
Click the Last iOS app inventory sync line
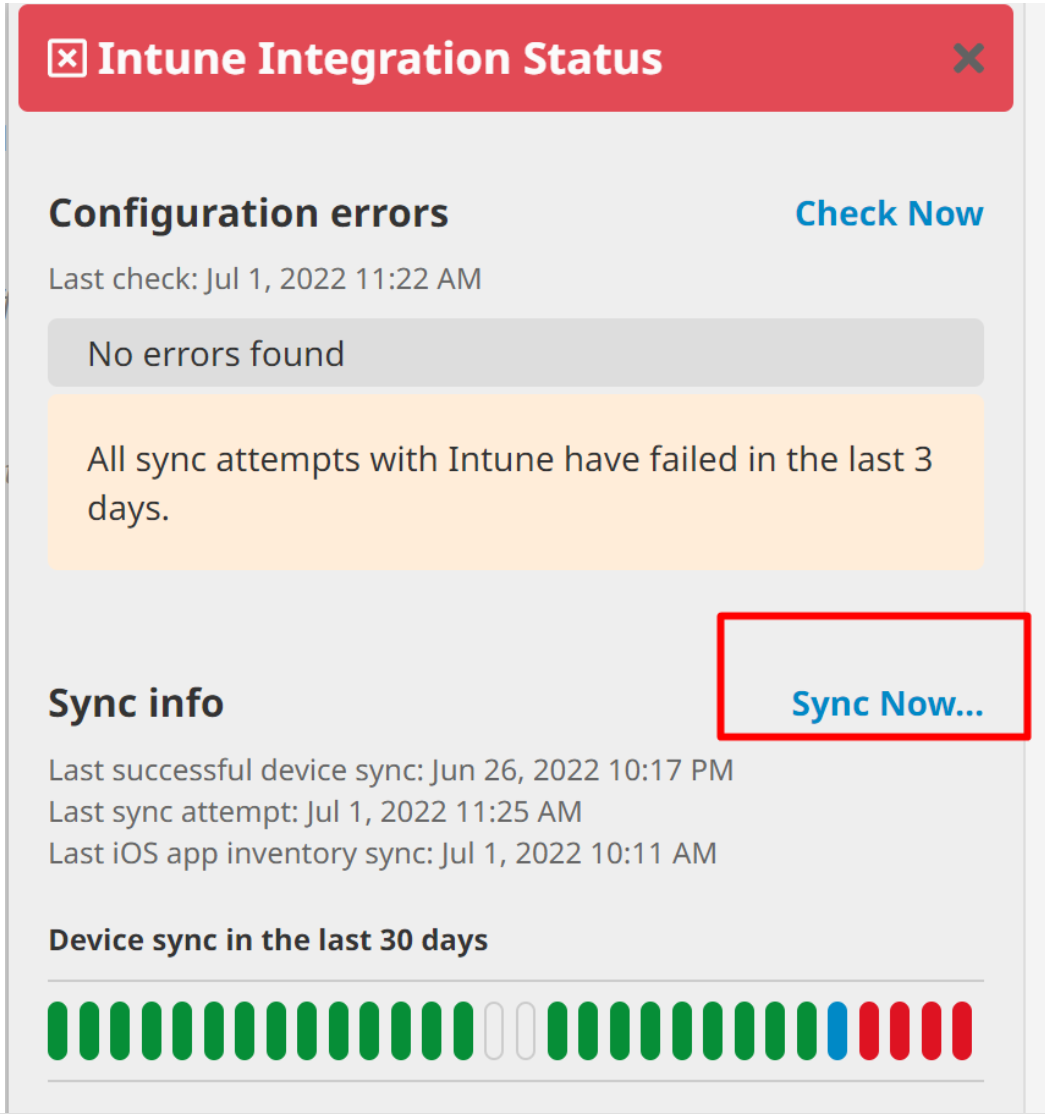pos(382,853)
